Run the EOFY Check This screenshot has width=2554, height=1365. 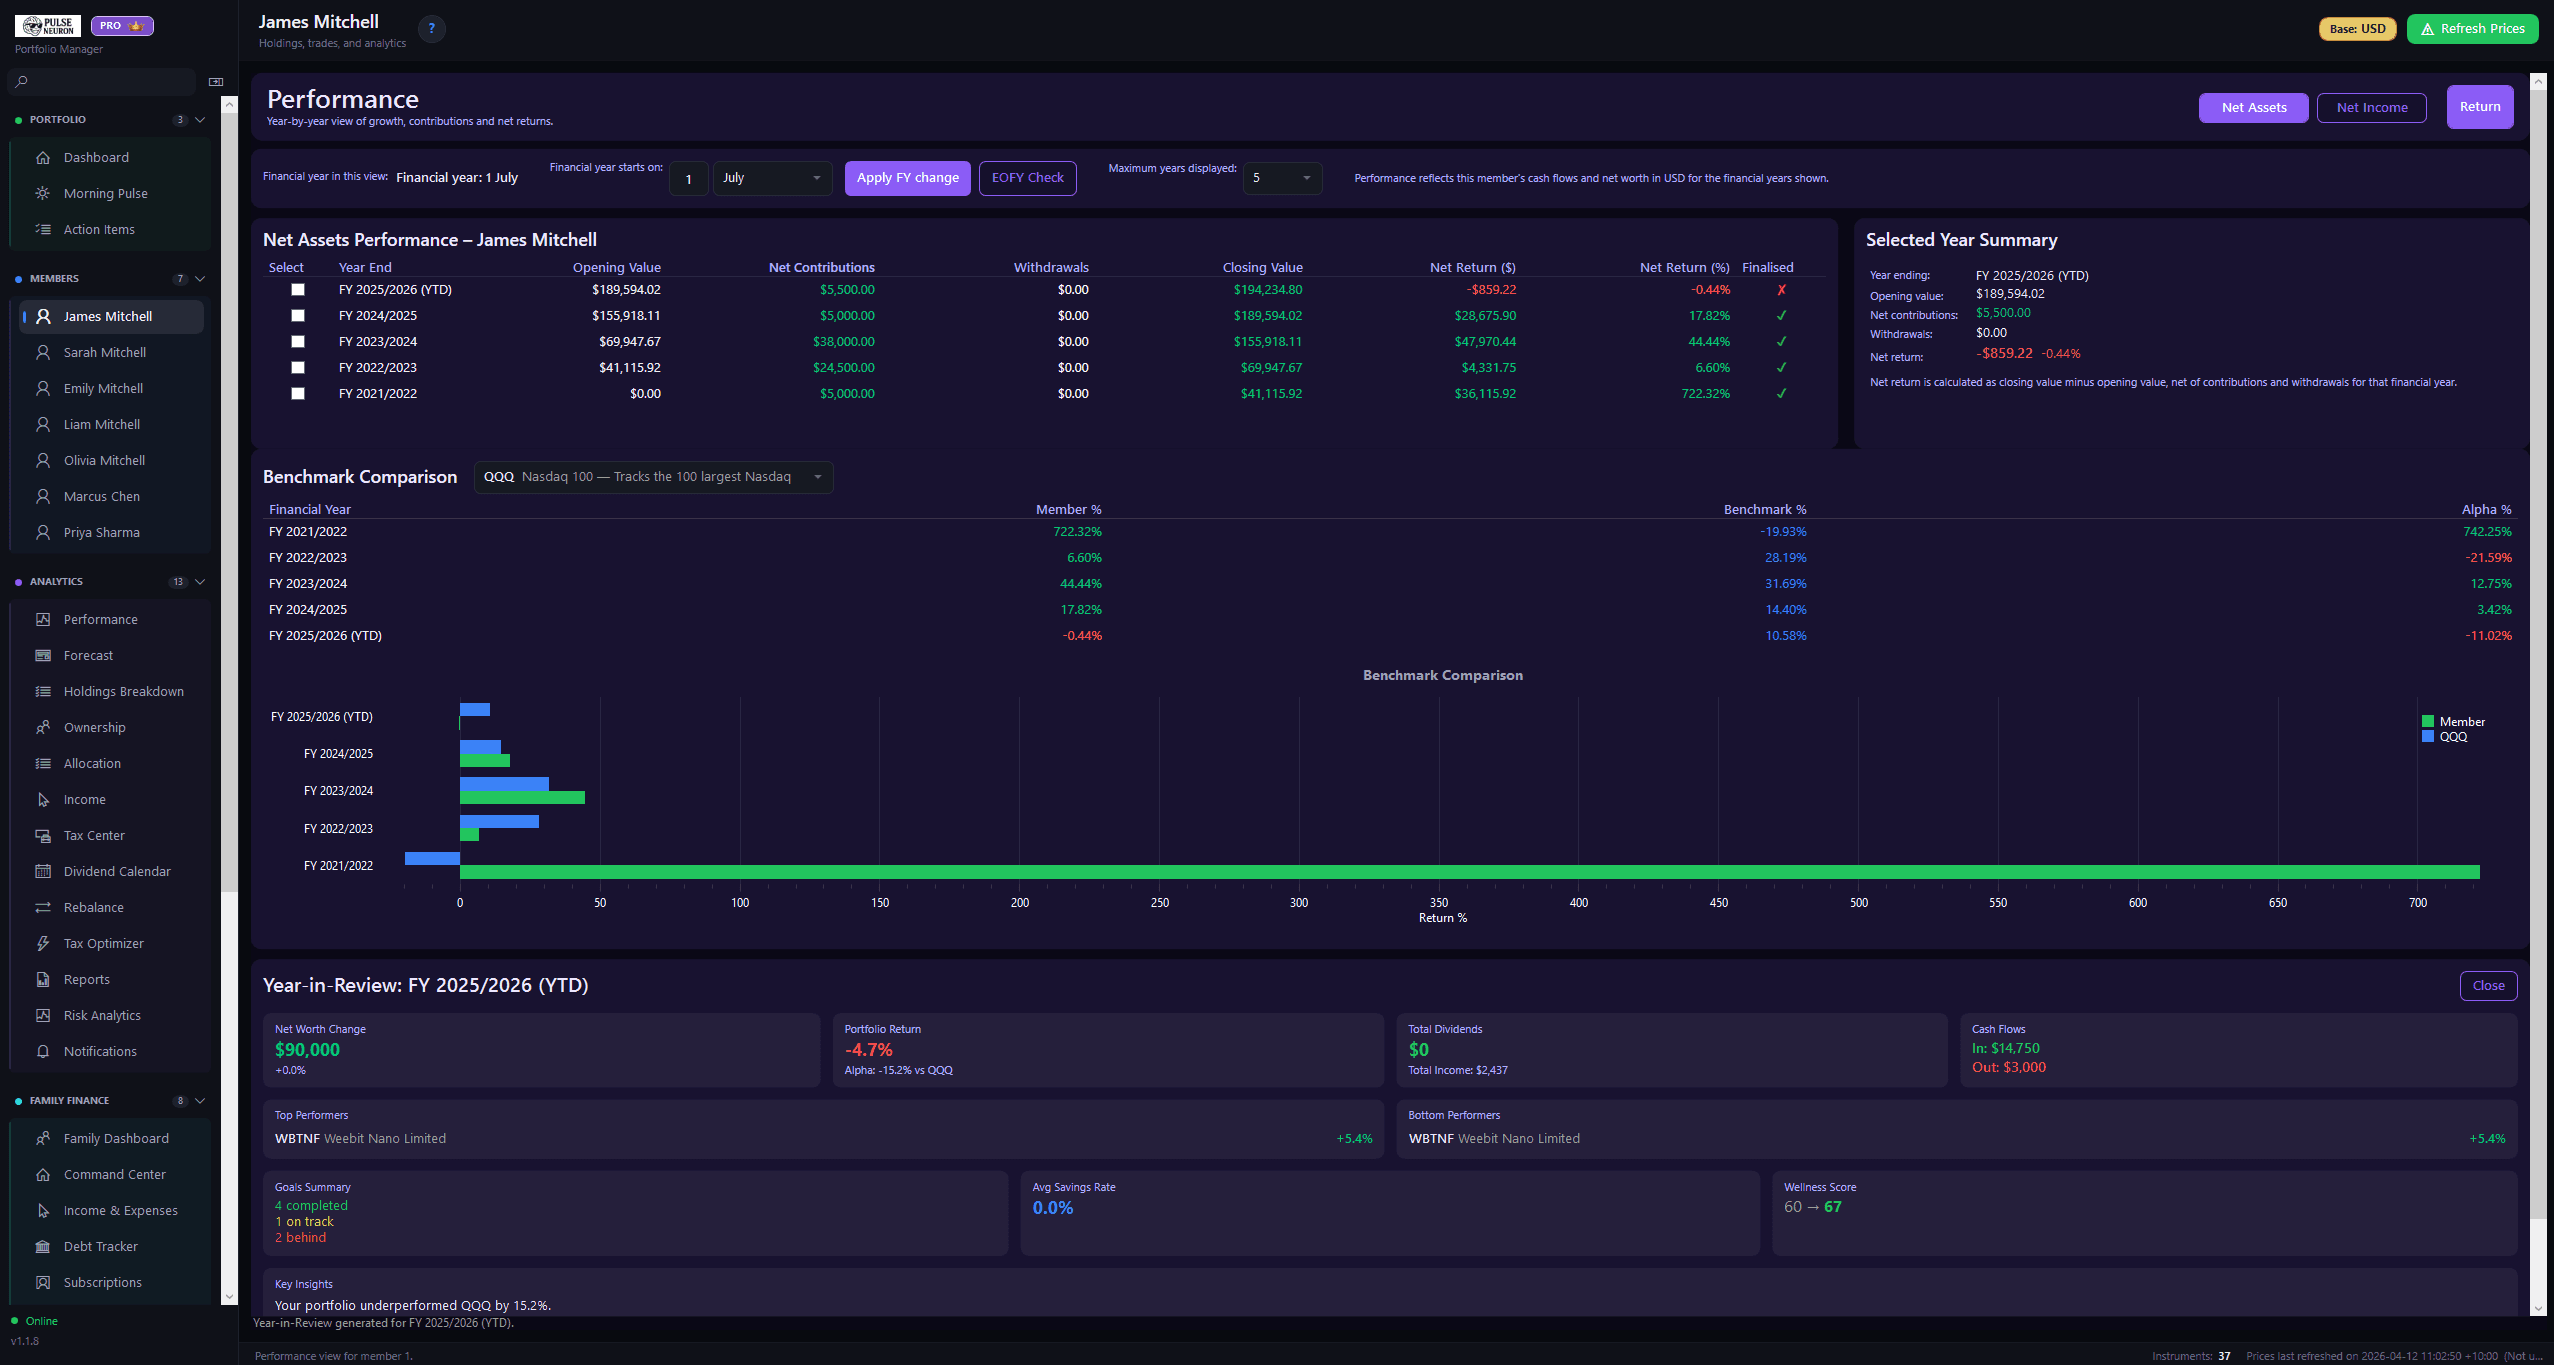1027,178
